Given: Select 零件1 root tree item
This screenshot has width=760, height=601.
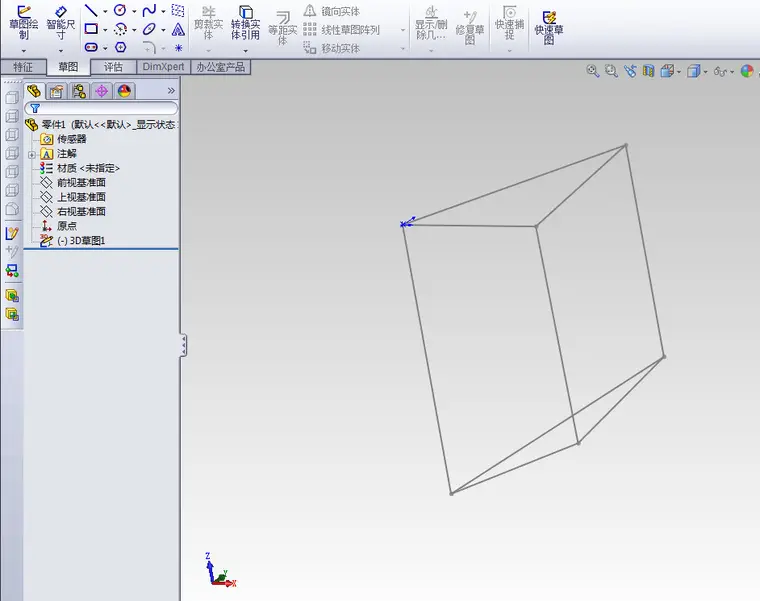Looking at the screenshot, I should click(x=101, y=125).
